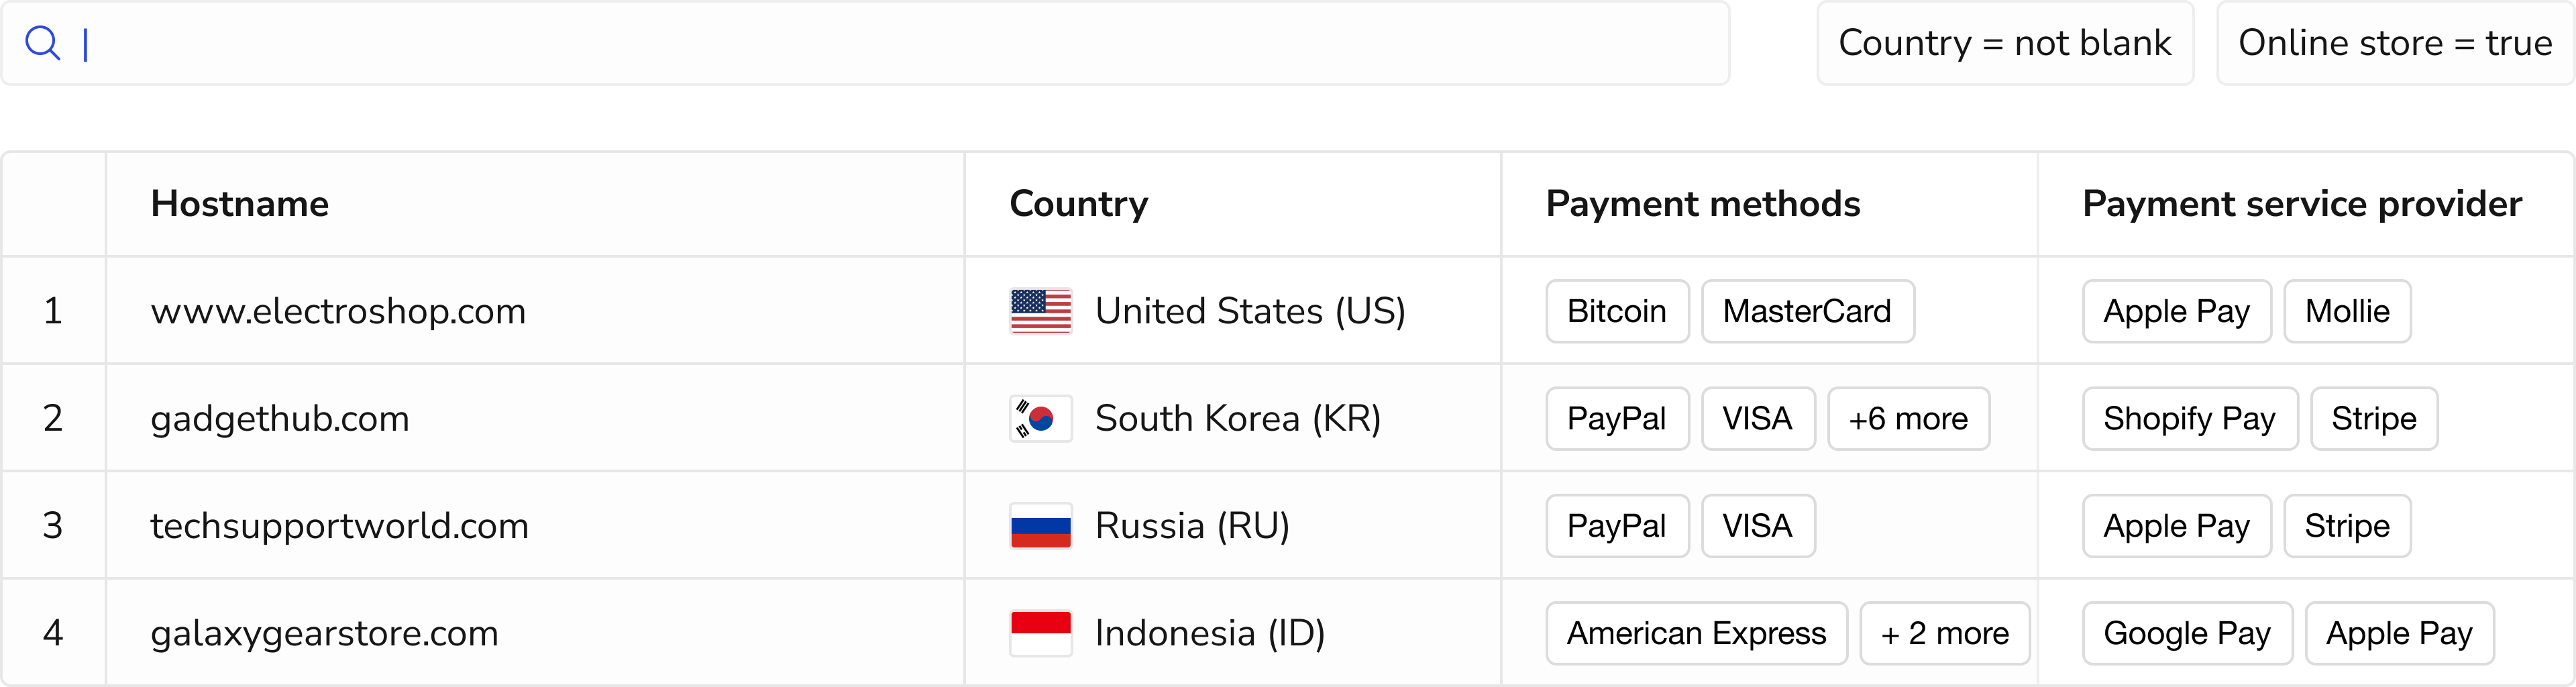The height and width of the screenshot is (687, 2576).
Task: Select row number 3
Action: 54,525
